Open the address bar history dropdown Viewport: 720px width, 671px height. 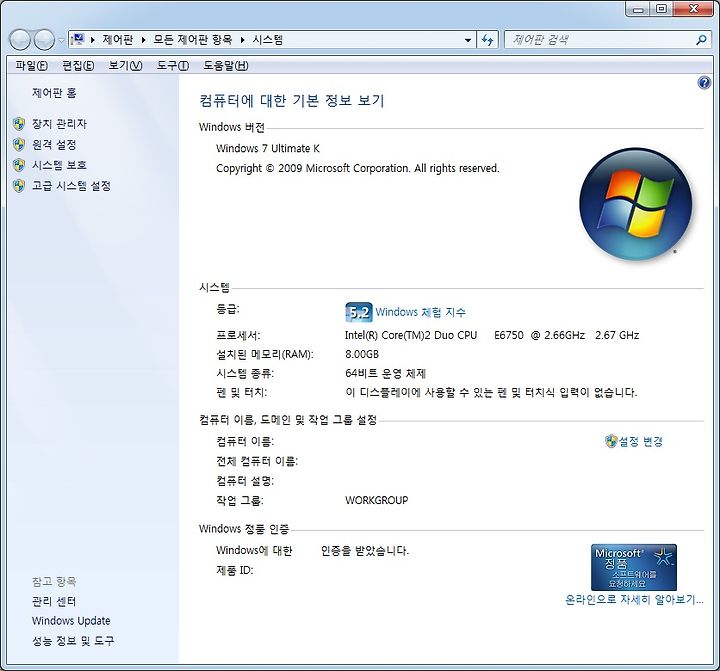tap(467, 40)
